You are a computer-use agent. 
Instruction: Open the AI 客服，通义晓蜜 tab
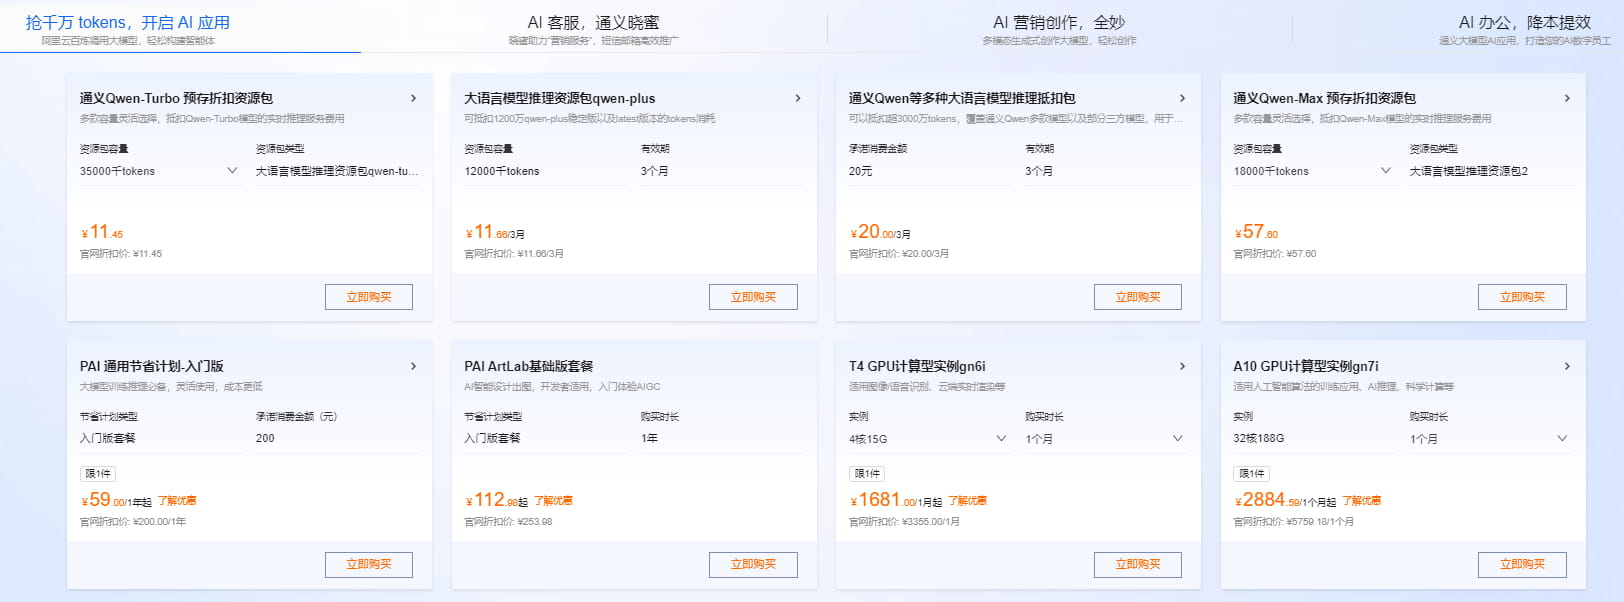(x=593, y=23)
